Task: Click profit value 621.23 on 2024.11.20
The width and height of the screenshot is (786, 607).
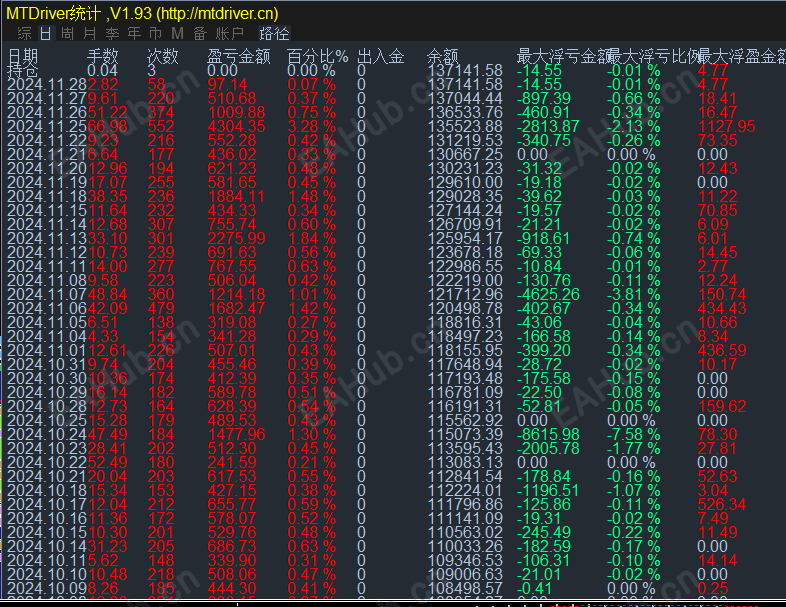Action: [232, 168]
